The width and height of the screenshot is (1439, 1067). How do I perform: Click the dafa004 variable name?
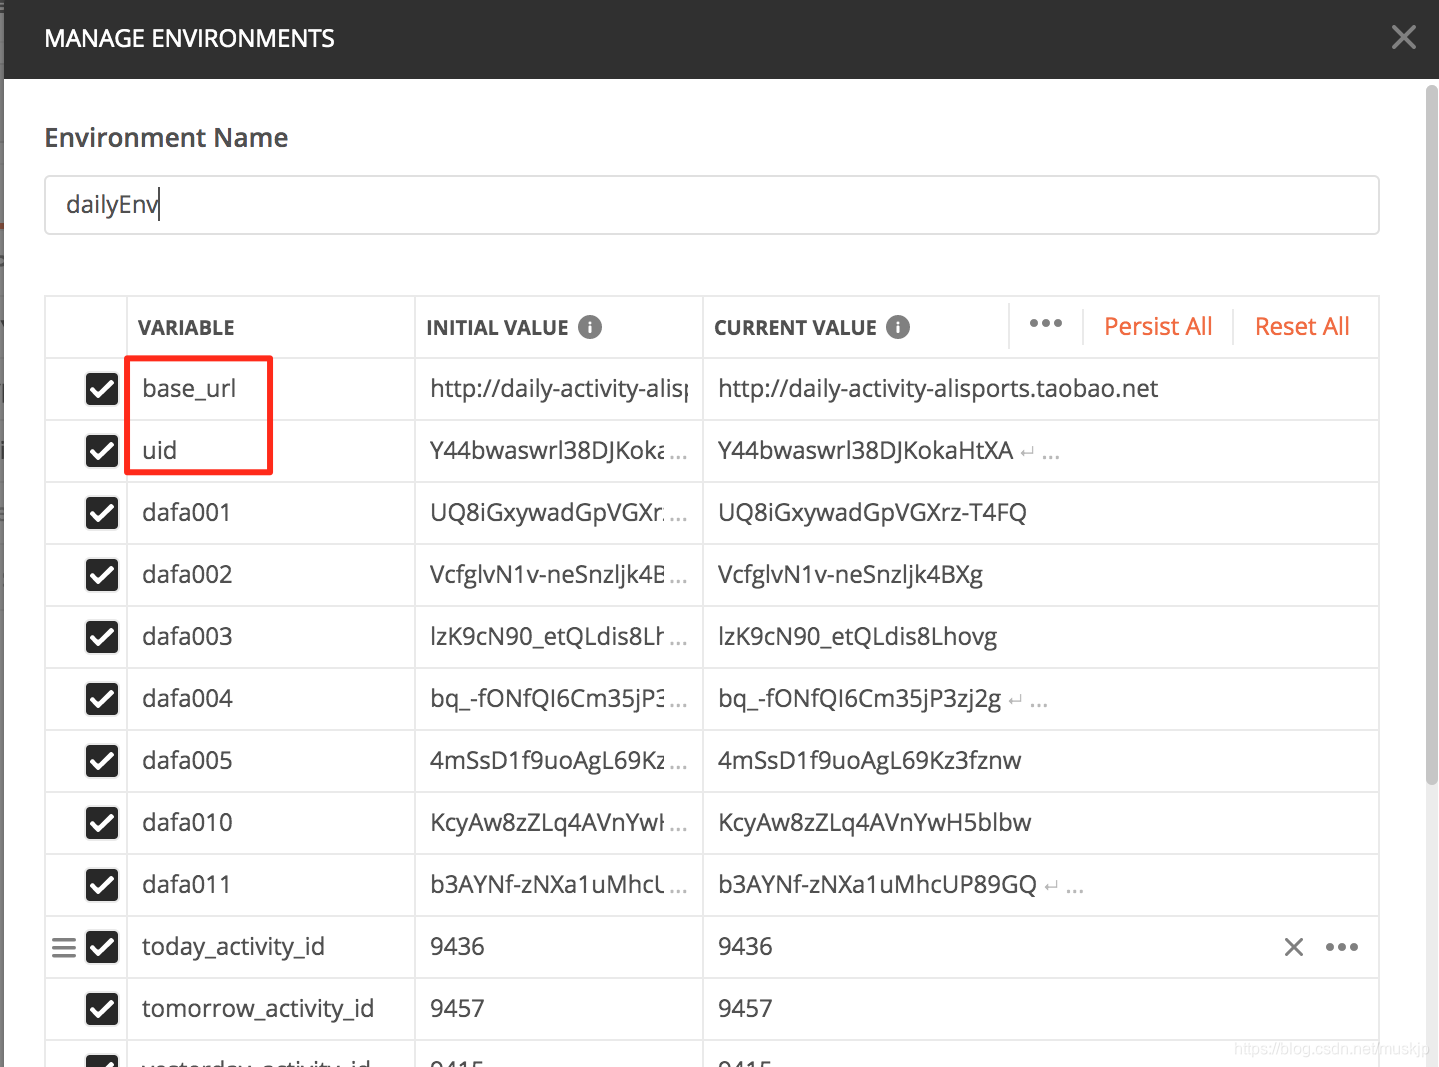click(187, 699)
